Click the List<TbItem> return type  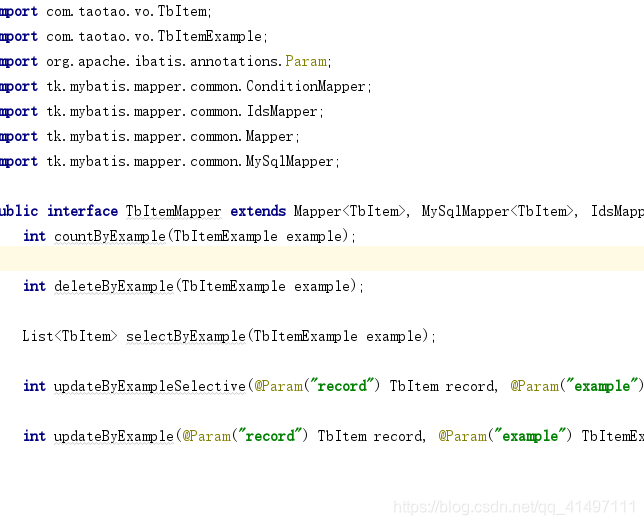click(70, 336)
